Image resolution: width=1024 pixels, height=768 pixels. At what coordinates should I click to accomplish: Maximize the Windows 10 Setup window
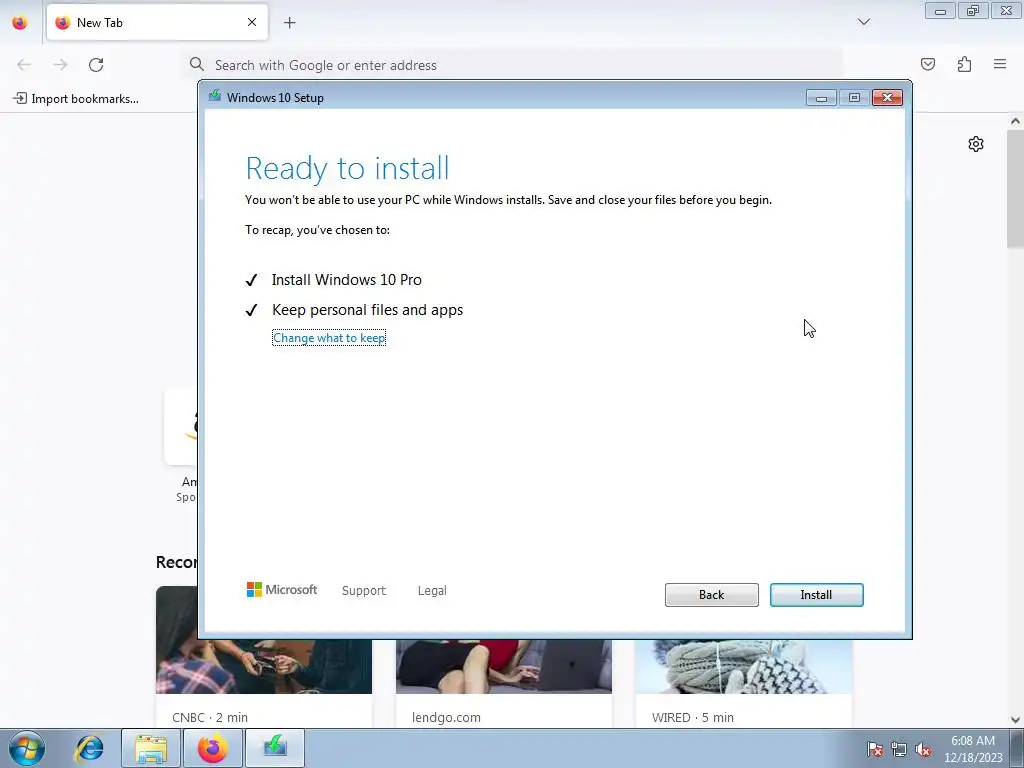point(854,98)
